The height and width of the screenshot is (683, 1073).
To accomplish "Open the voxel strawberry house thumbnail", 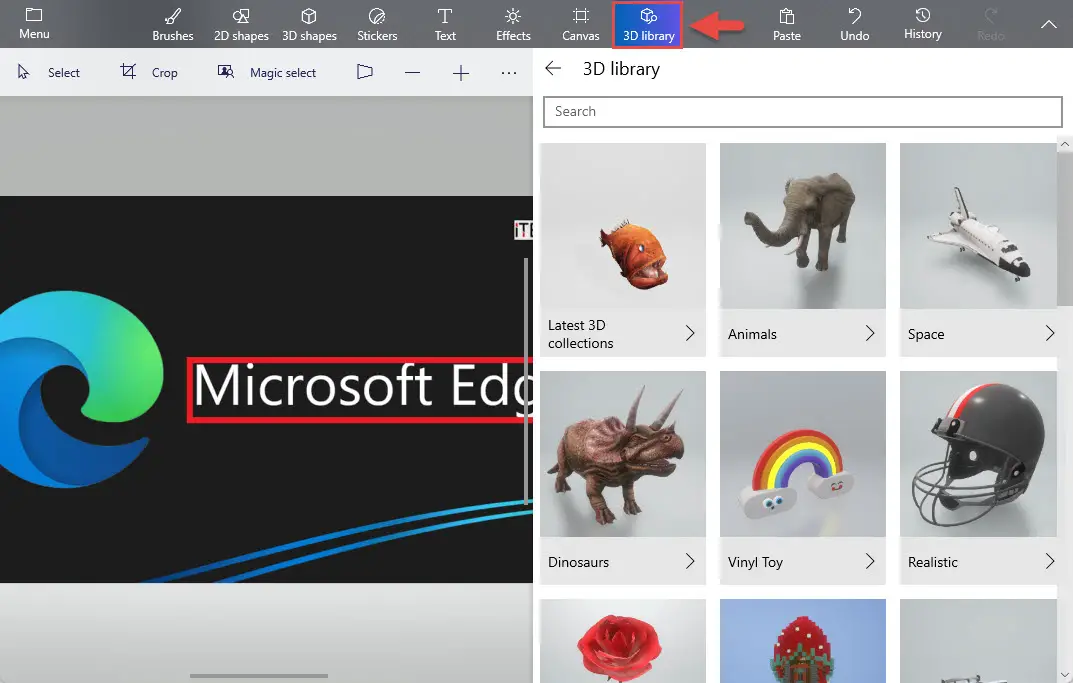I will (803, 641).
